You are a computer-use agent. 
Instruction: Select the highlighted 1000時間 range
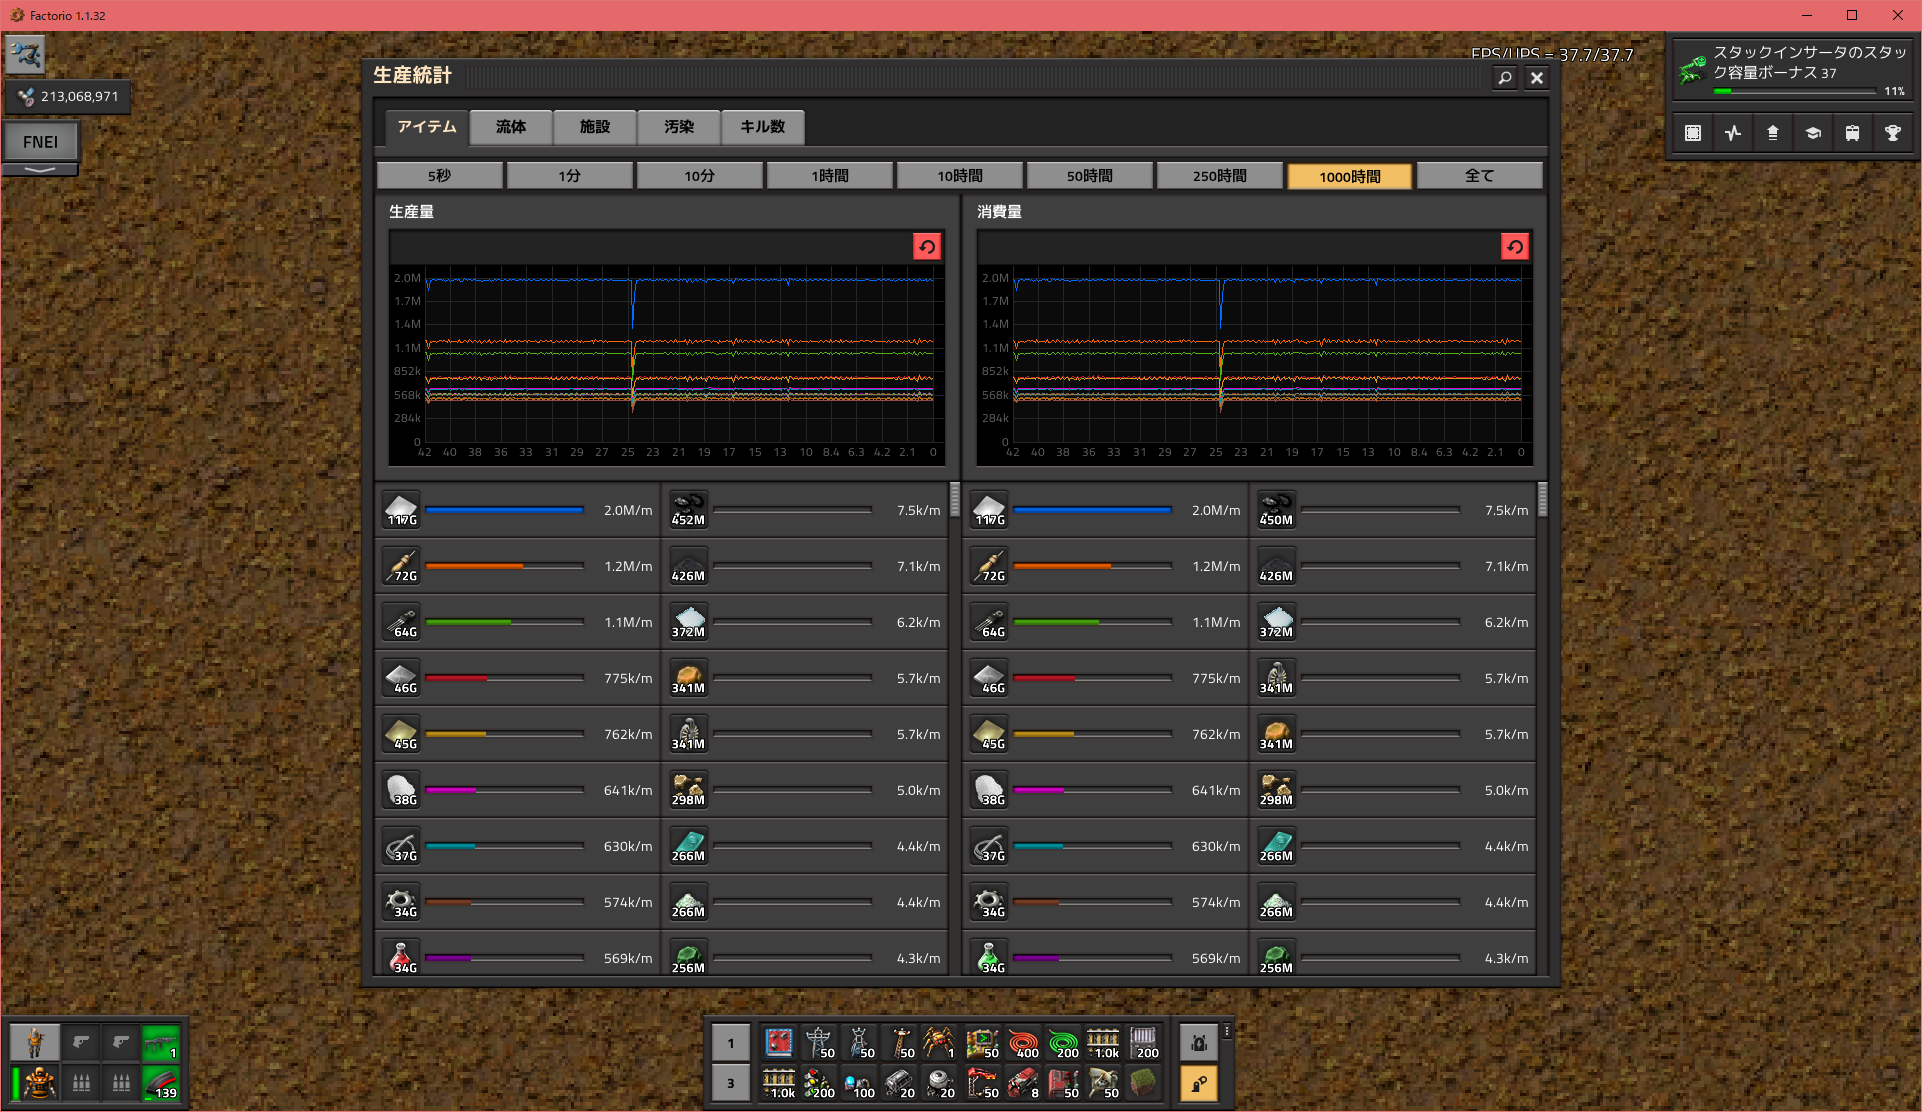pyautogui.click(x=1350, y=176)
